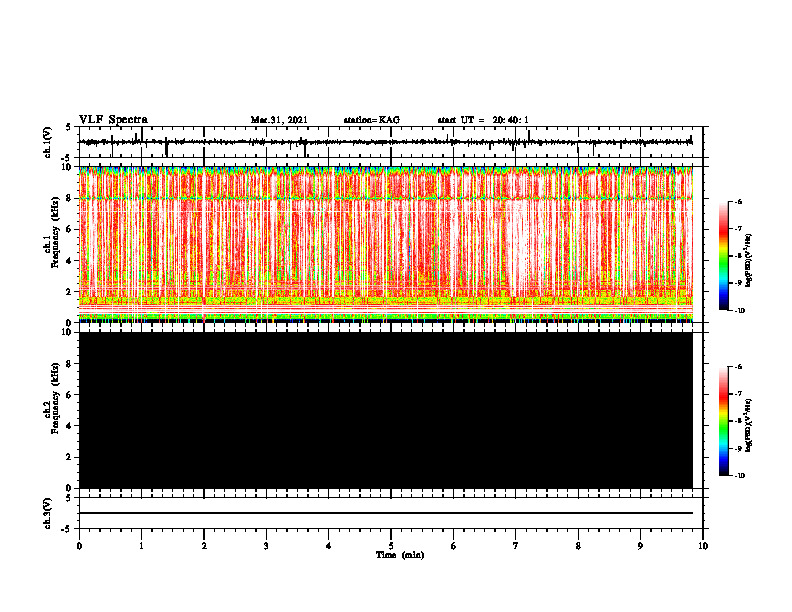Image resolution: width=792 pixels, height=612 pixels.
Task: Click the "10" time axis tick label
Action: pos(703,546)
